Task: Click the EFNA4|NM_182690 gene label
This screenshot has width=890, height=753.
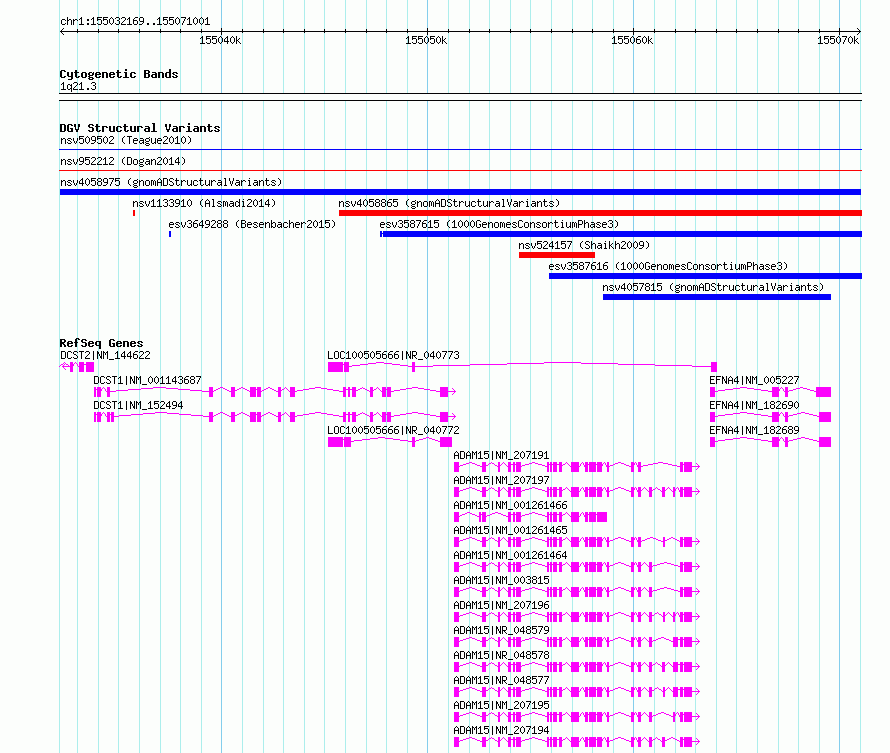Action: click(x=754, y=405)
